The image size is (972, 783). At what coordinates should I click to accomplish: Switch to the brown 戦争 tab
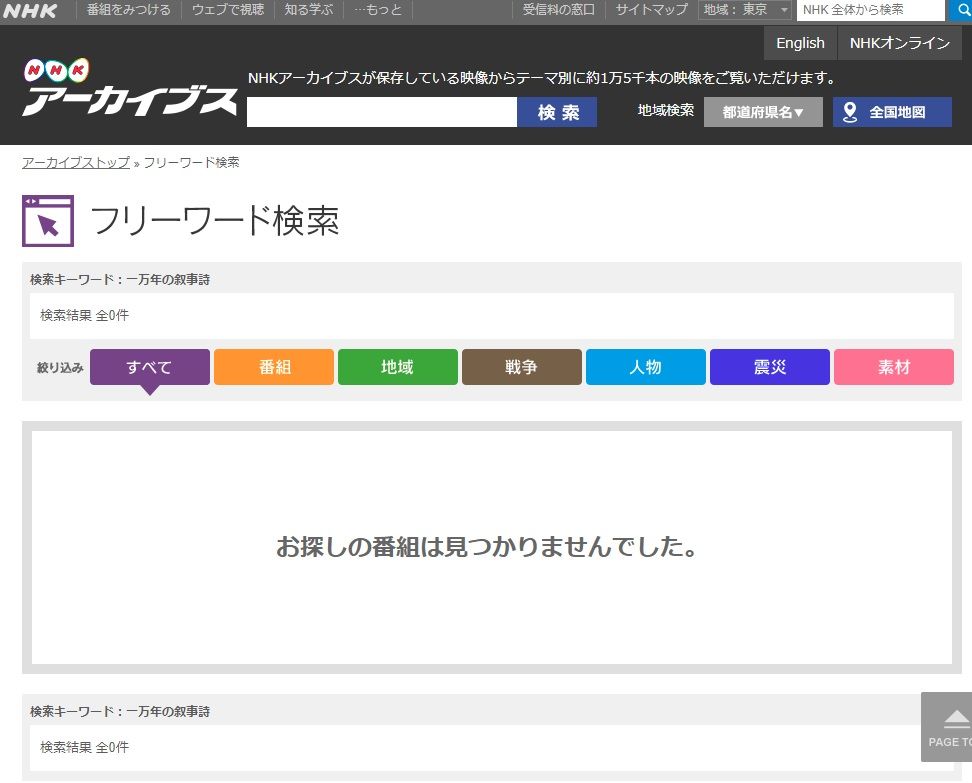point(522,367)
